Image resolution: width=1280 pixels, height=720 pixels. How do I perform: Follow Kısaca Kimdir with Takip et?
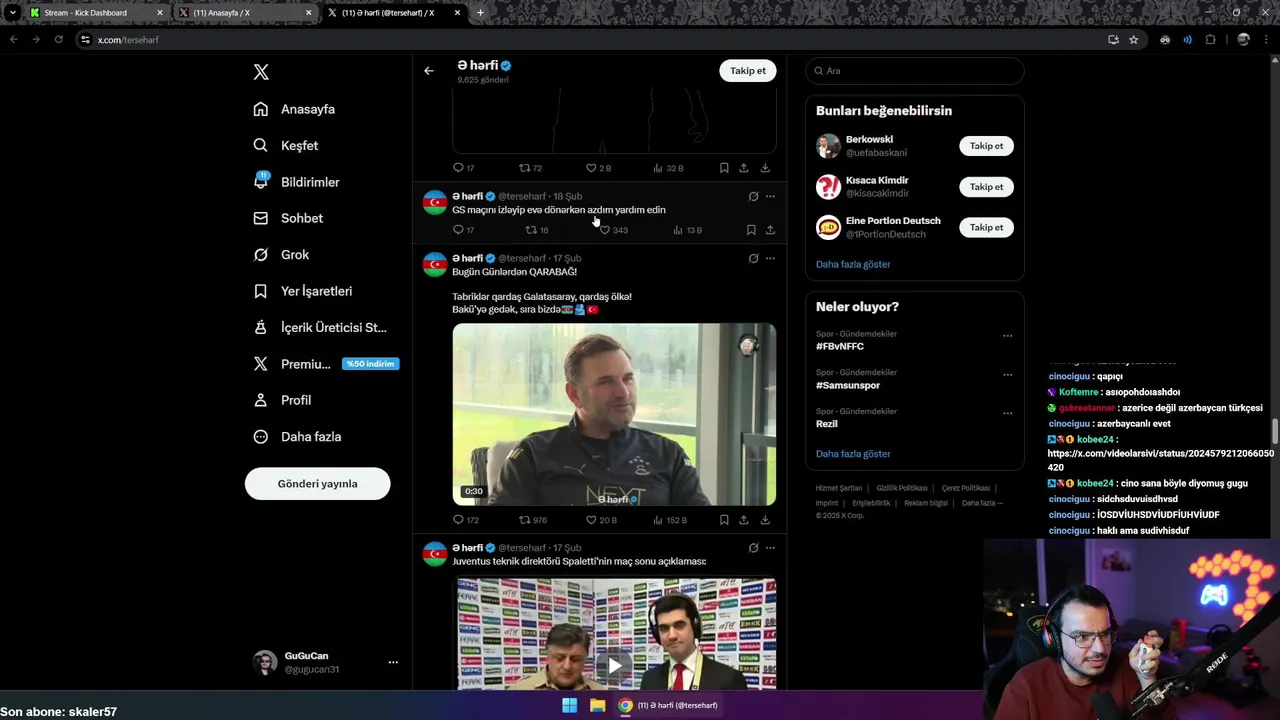click(986, 187)
